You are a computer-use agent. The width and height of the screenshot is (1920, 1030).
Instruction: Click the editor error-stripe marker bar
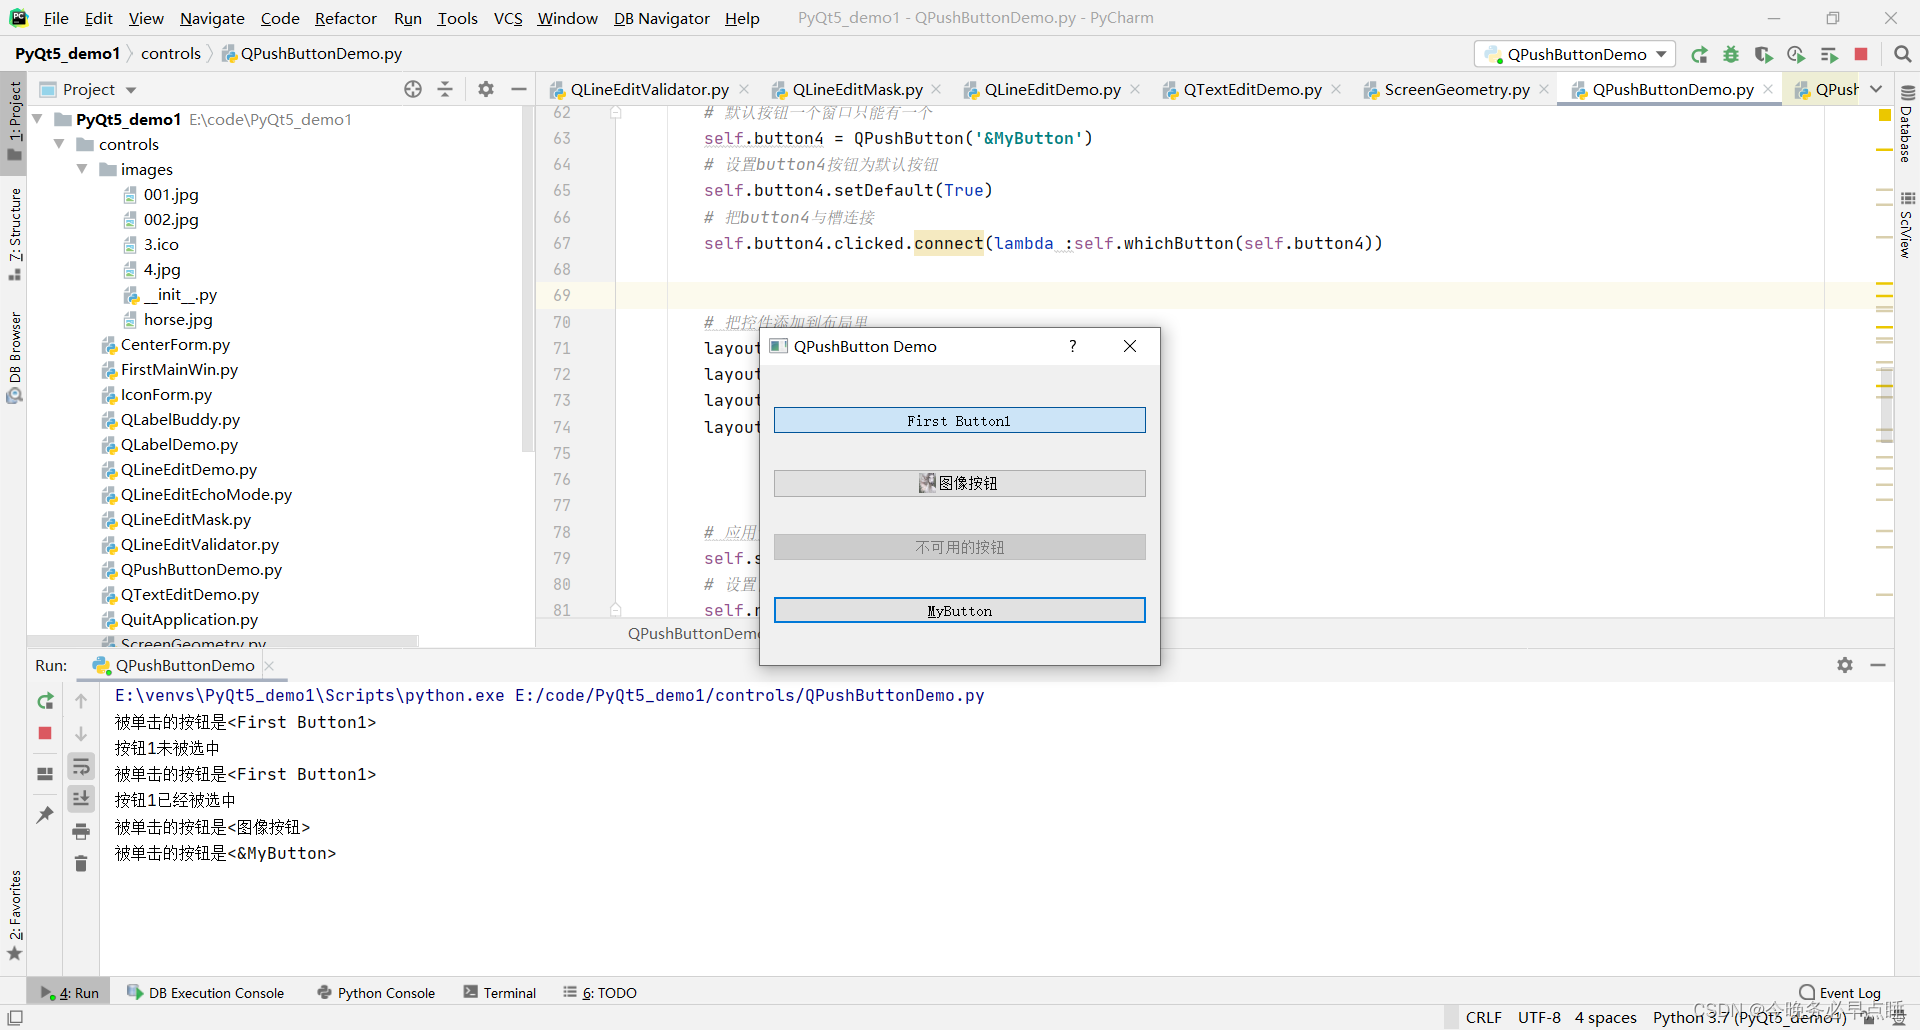coord(1884,360)
